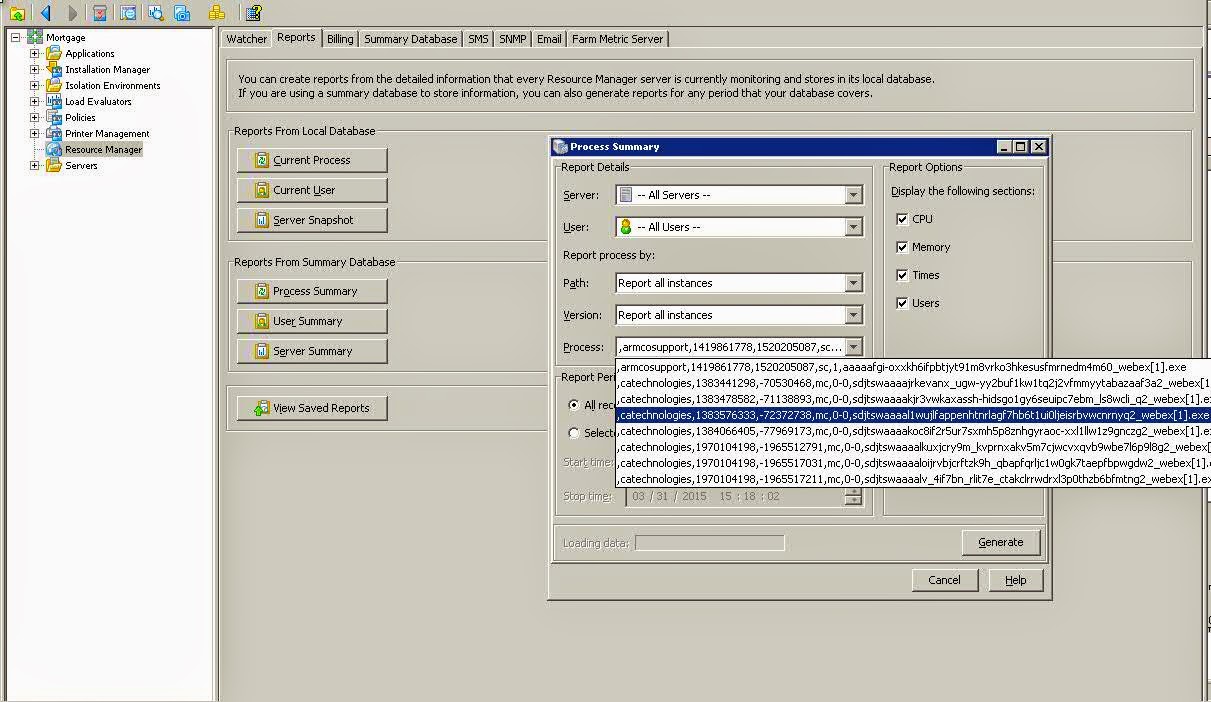This screenshot has height=702, width=1211.
Task: Open the help question-mark toolbar icon
Action: click(253, 13)
